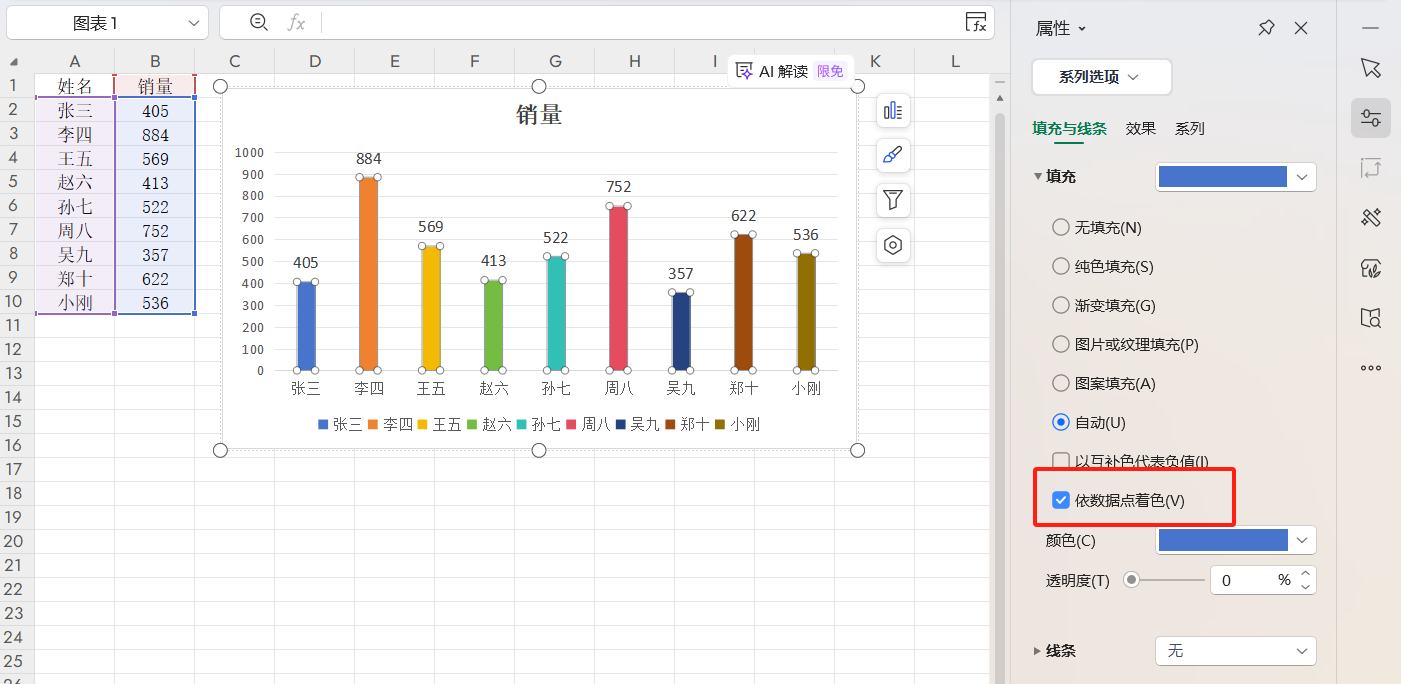Switch to the 效果 tab

click(1140, 129)
